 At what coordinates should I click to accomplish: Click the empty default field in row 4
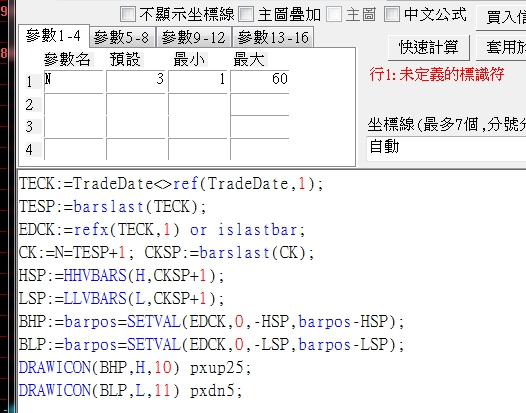pyautogui.click(x=136, y=149)
